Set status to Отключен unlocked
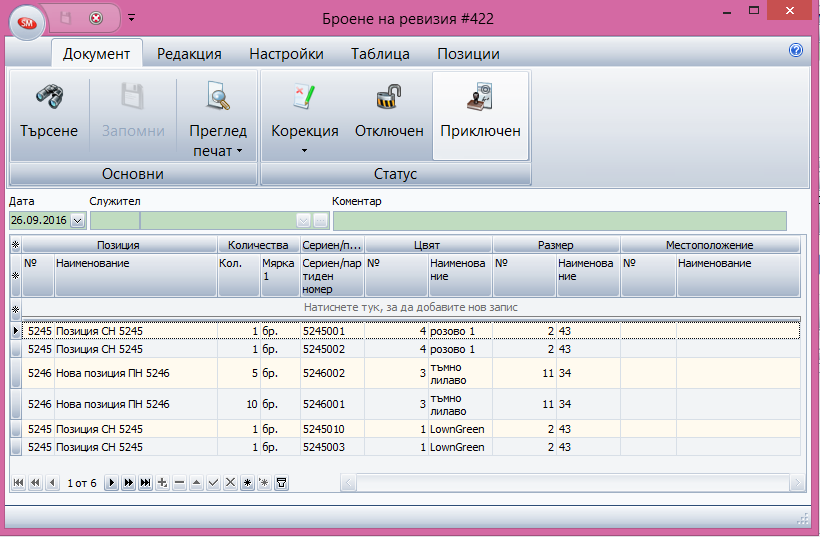Screen dimensions: 820x537 [x=389, y=115]
